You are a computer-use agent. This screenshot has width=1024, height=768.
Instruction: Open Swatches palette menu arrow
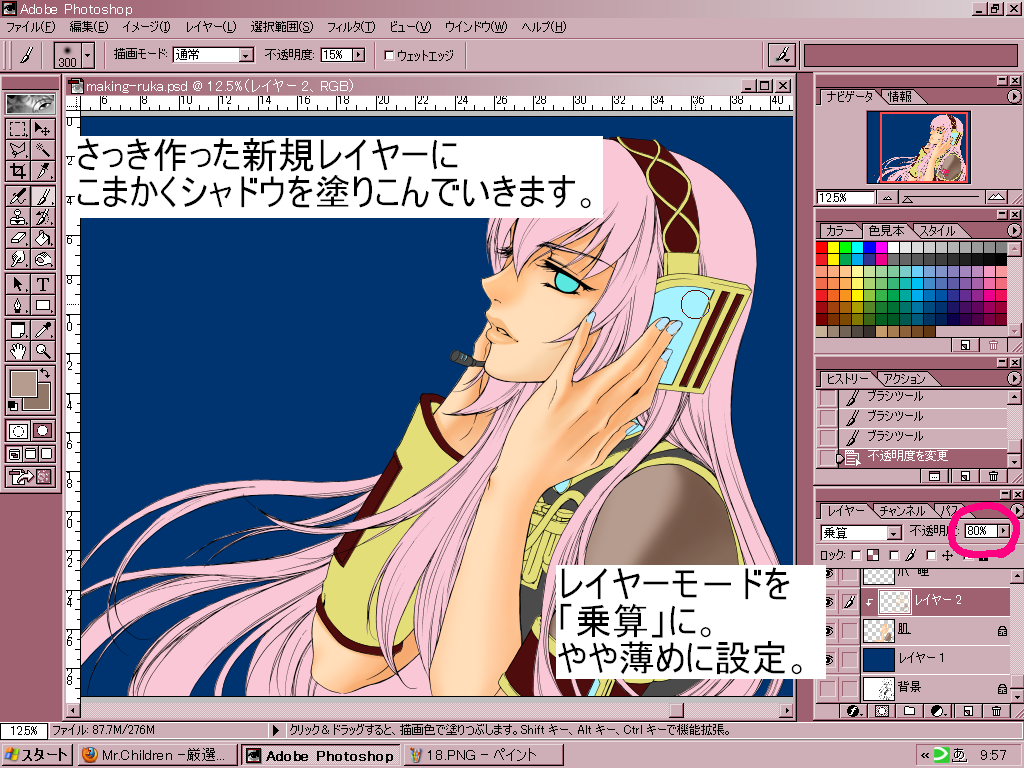pyautogui.click(x=1013, y=231)
